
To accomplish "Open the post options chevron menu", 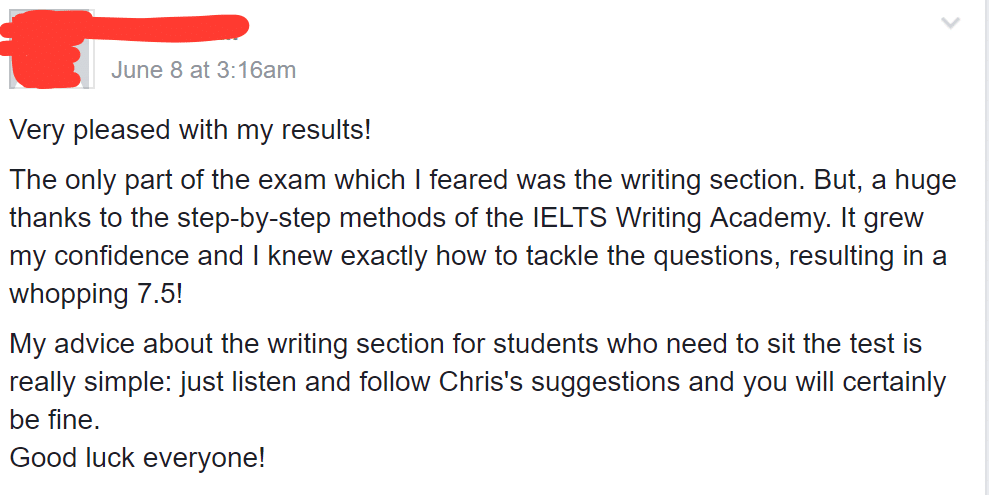I will [950, 23].
